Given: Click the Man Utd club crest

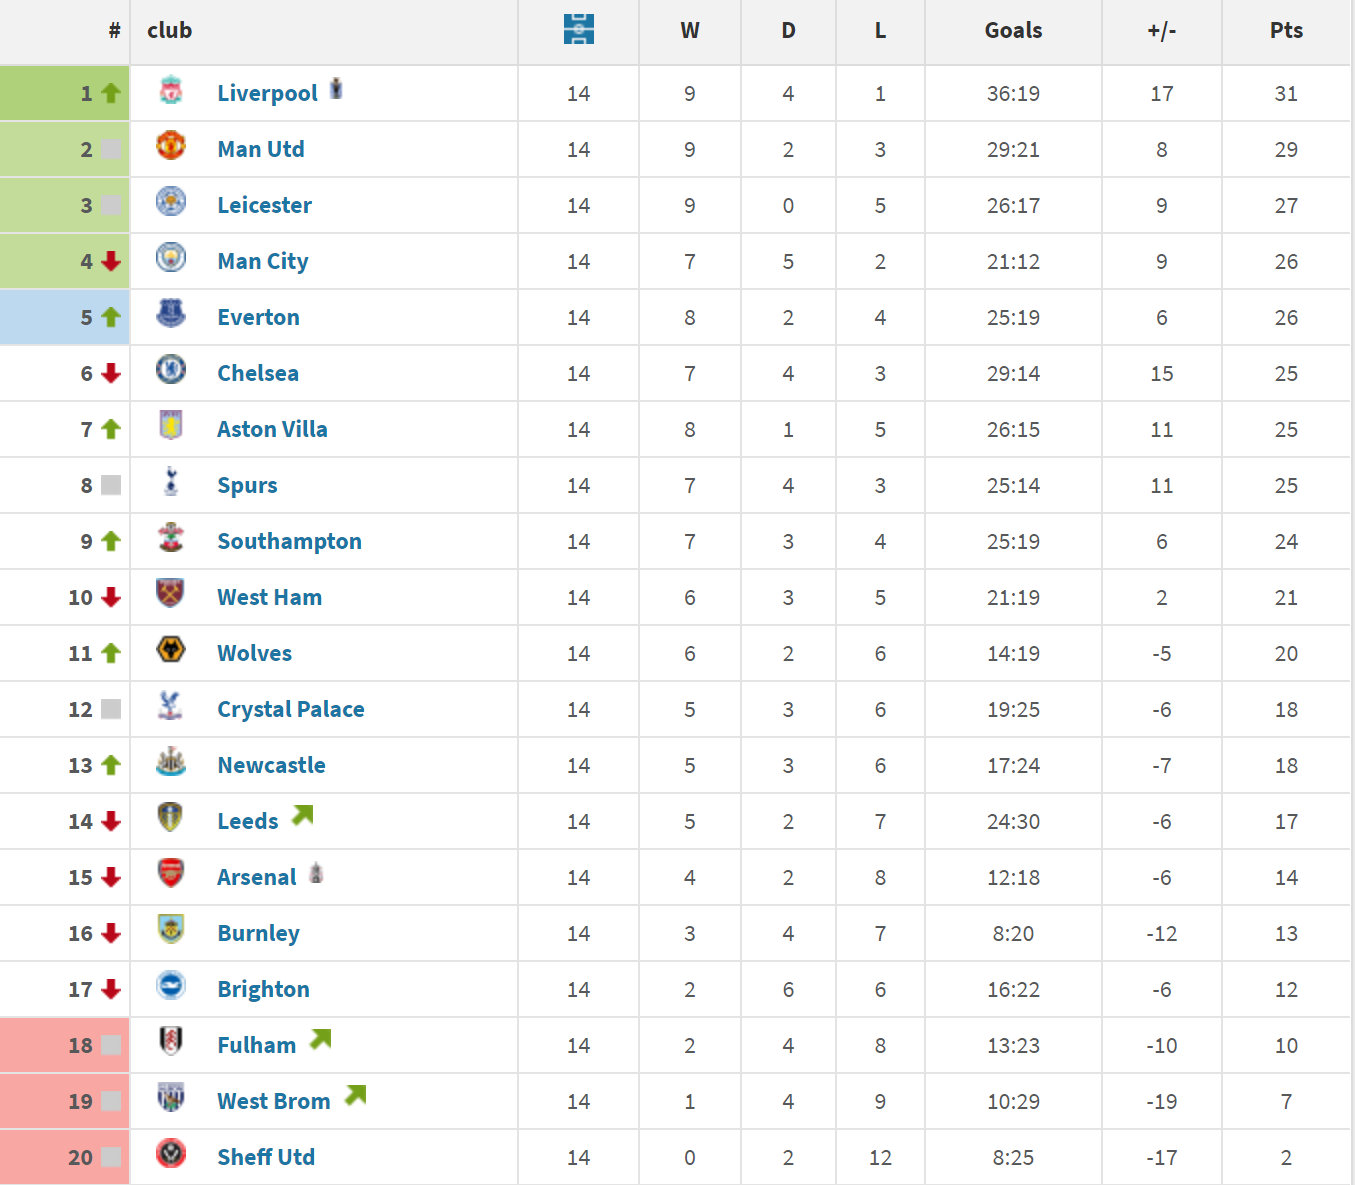Looking at the screenshot, I should (171, 145).
